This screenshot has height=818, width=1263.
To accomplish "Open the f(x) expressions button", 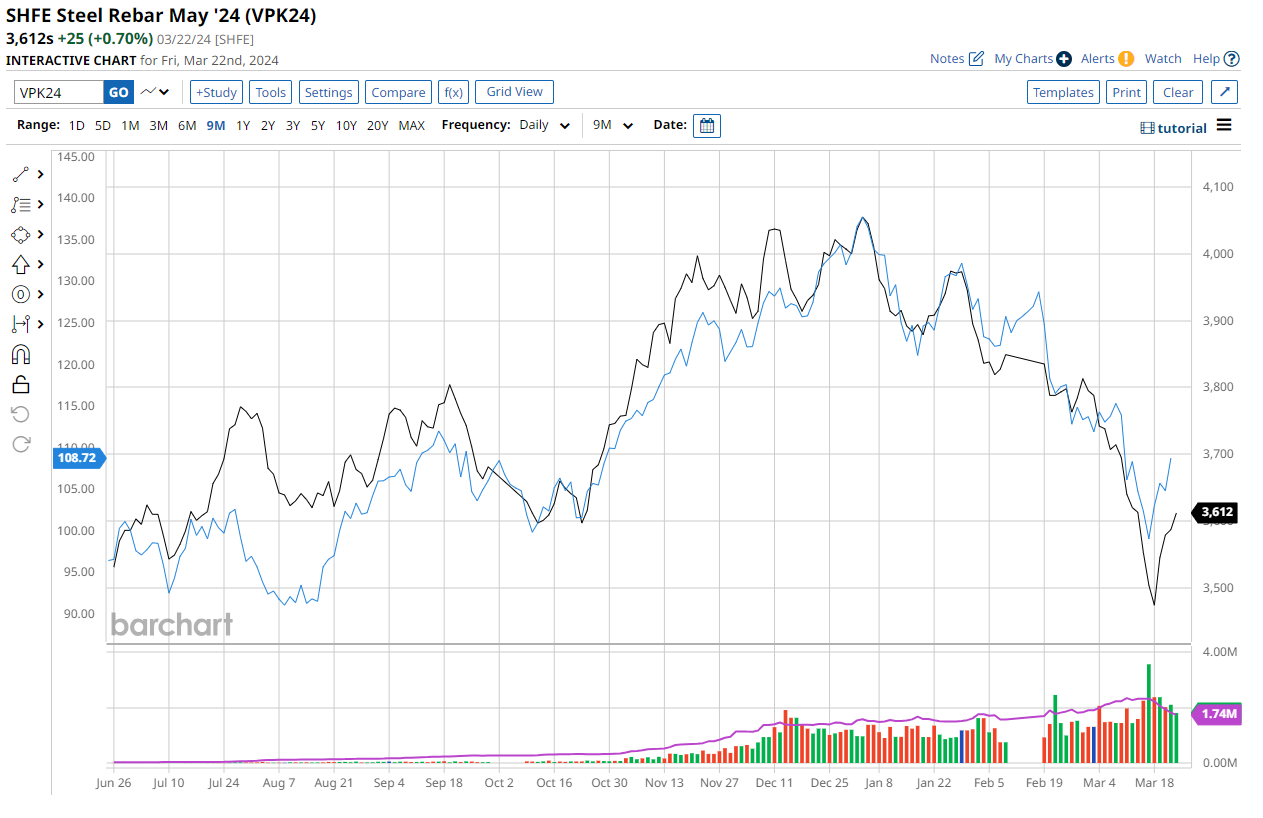I will 453,92.
